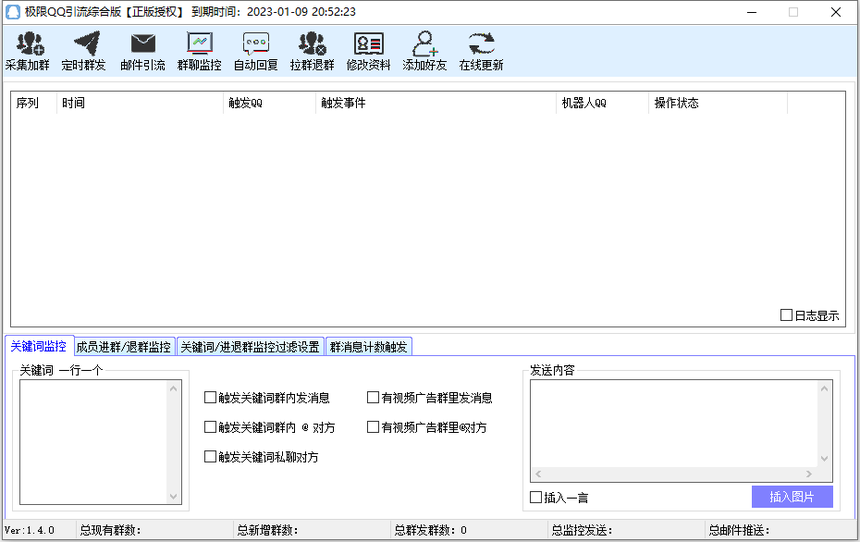860x542 pixels.
Task: Click the app logo in title bar
Action: 13,12
